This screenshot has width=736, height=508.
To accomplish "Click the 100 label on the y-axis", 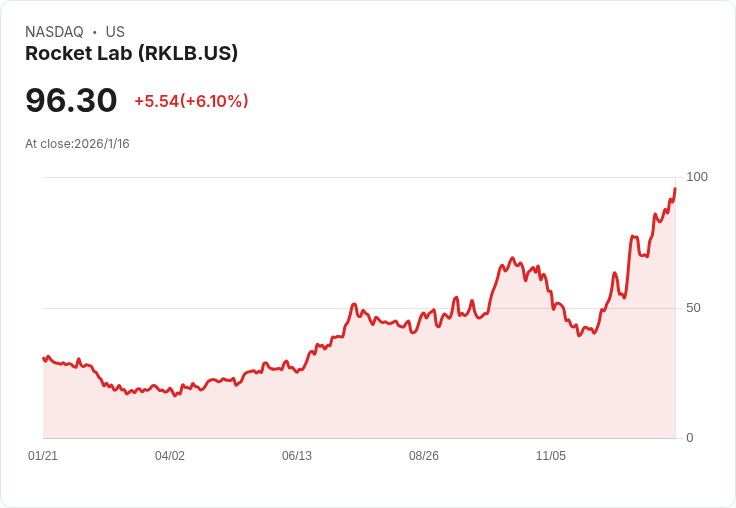I will click(x=697, y=177).
